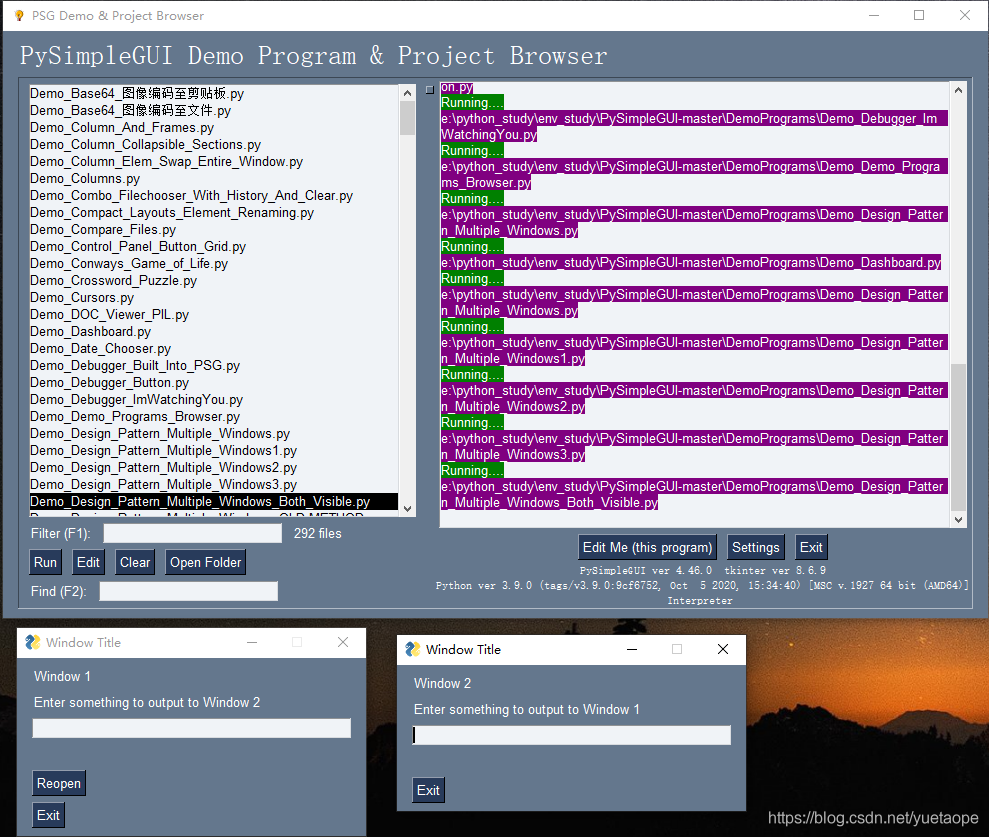
Task: Click the Run button
Action: coord(45,562)
